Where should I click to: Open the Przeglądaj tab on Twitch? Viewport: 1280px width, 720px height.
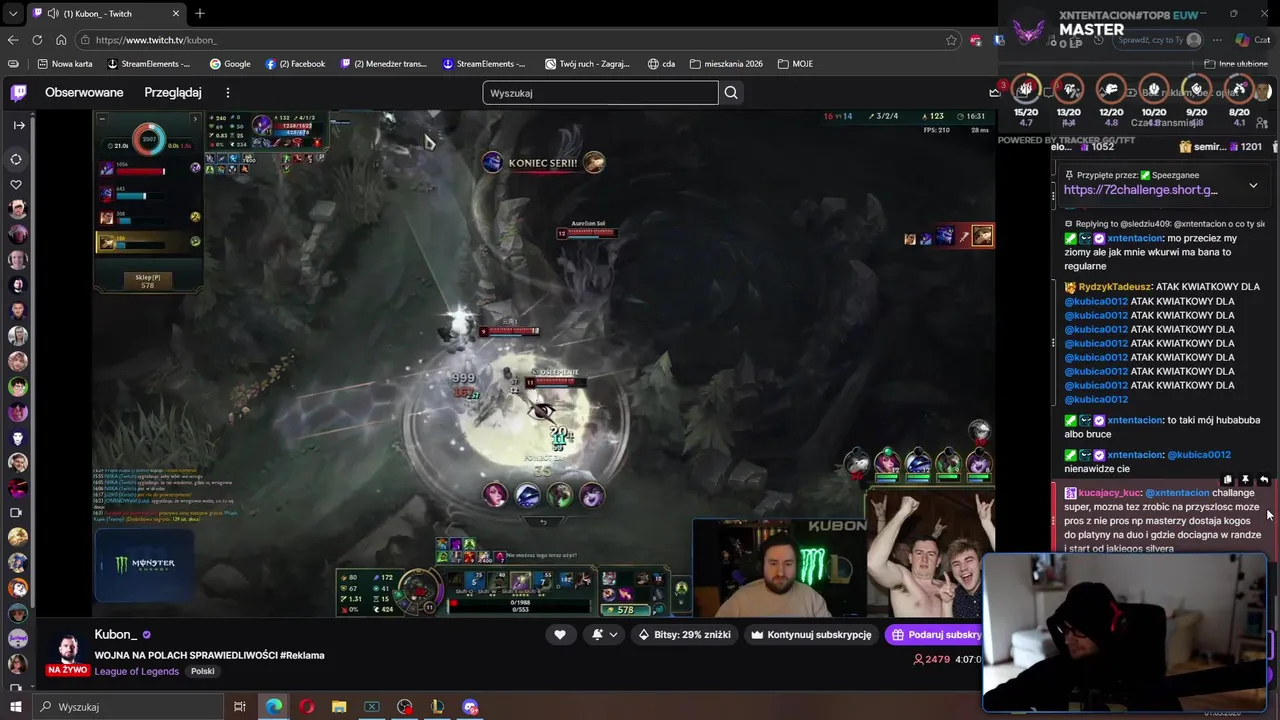[173, 93]
